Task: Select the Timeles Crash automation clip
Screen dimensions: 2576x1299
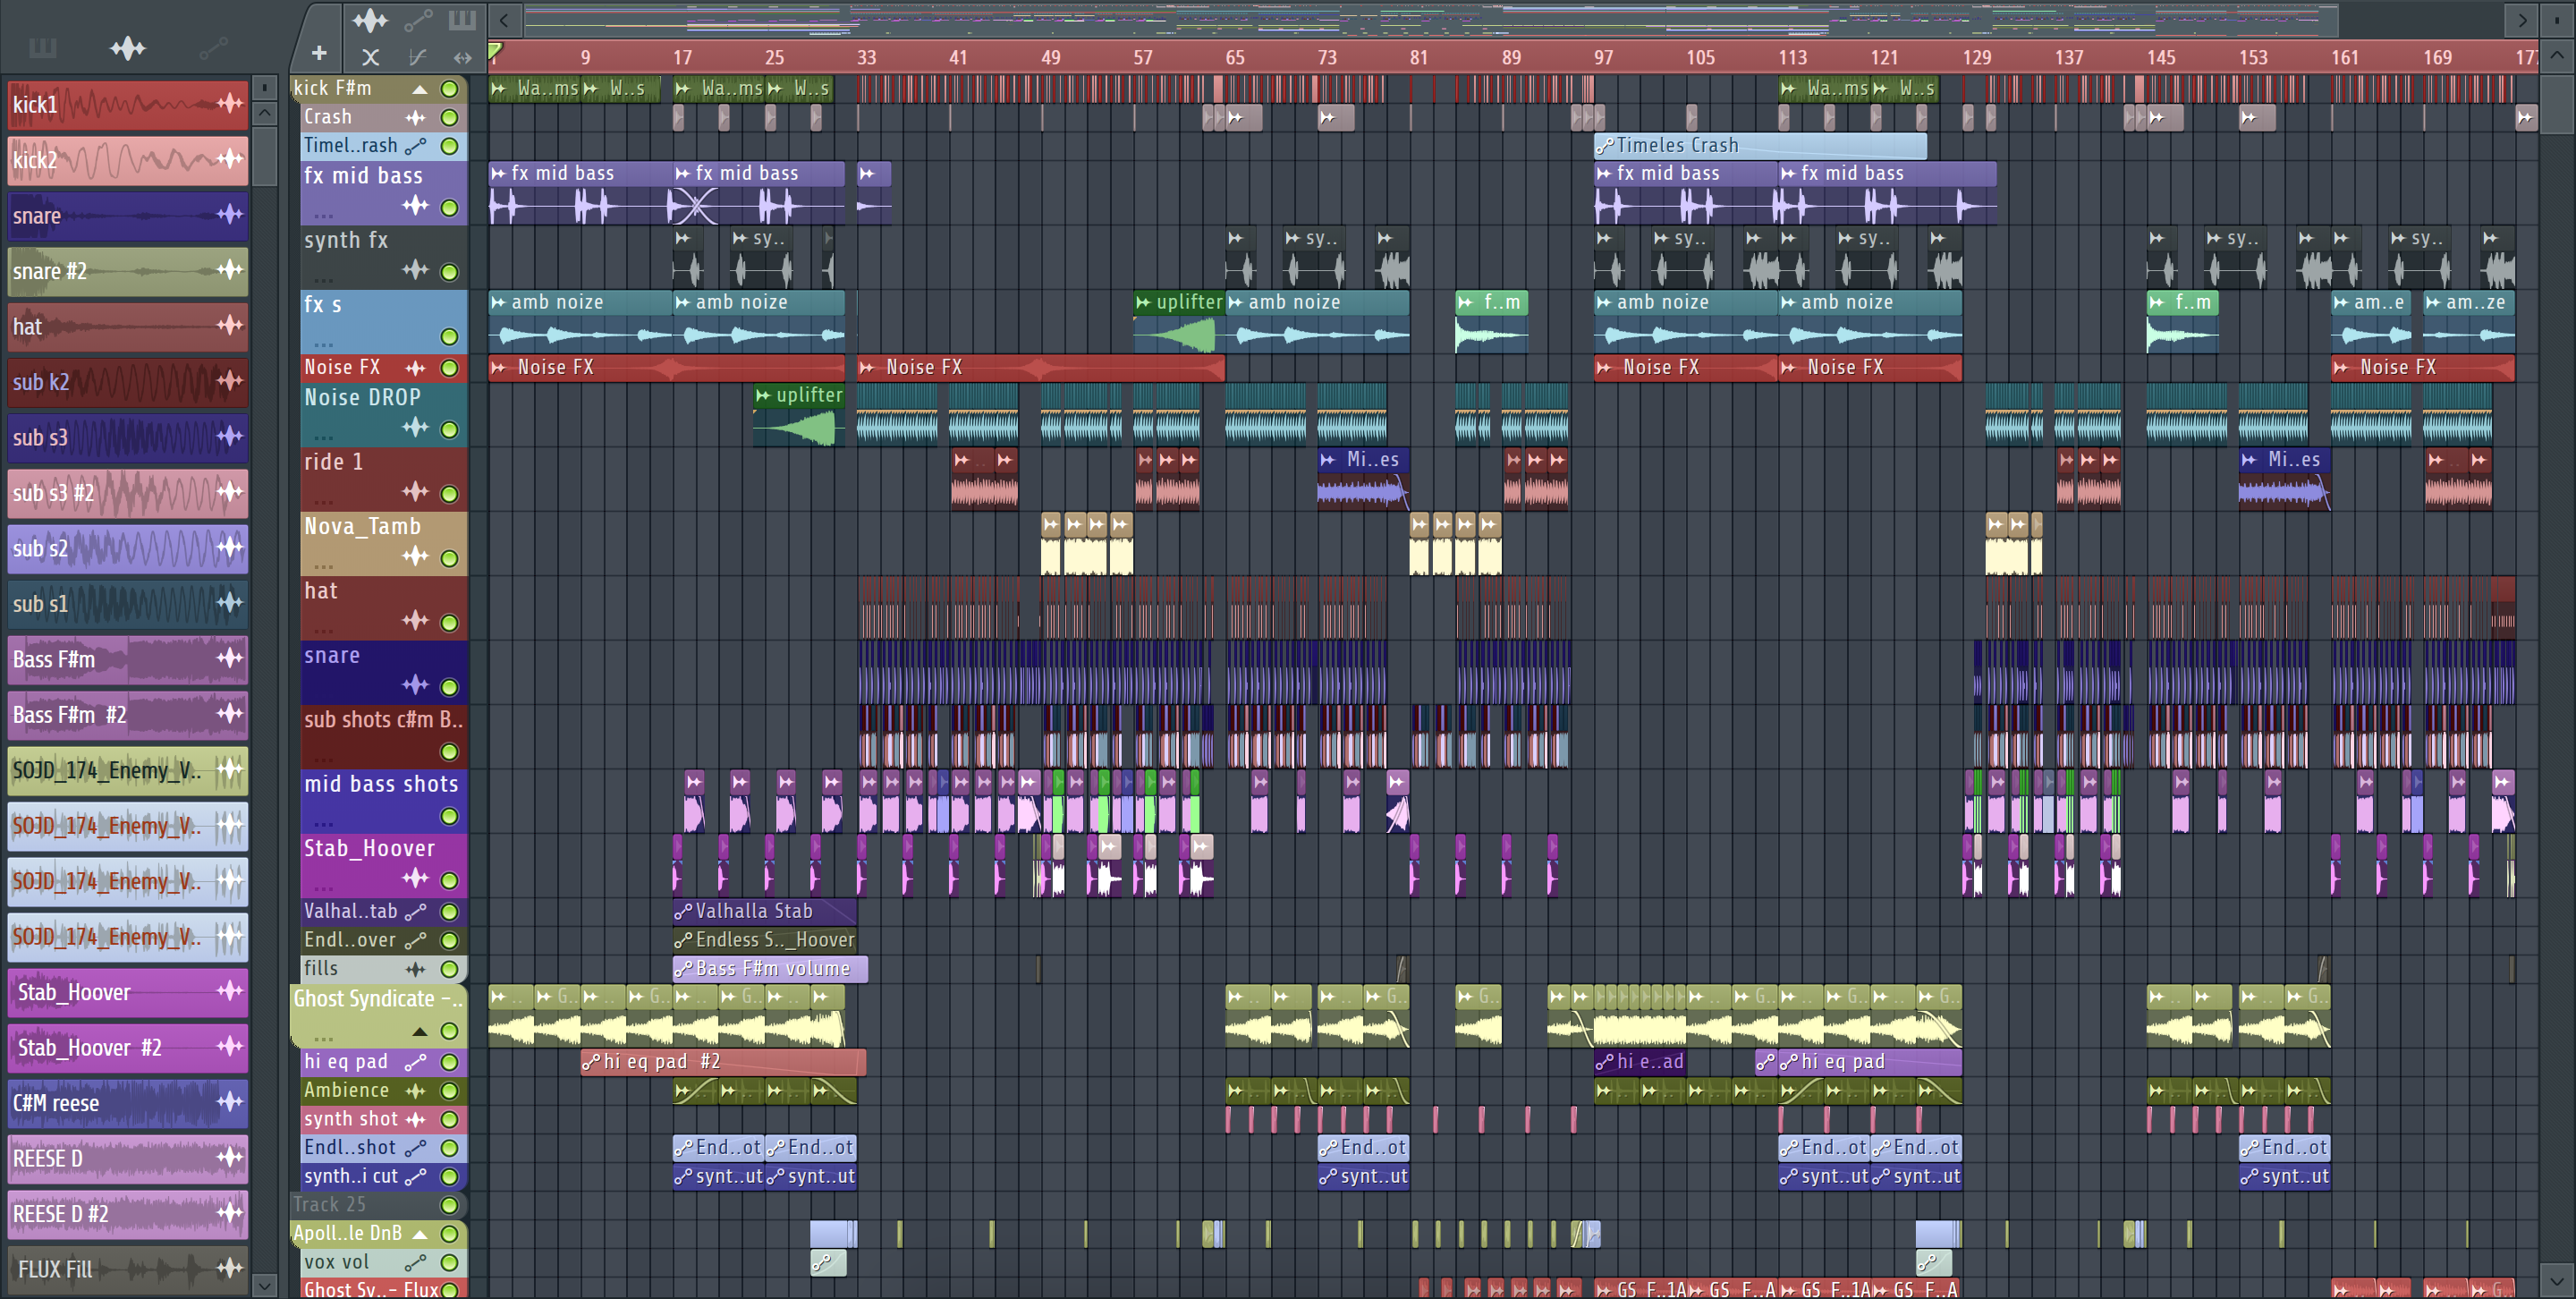Action: 1760,146
